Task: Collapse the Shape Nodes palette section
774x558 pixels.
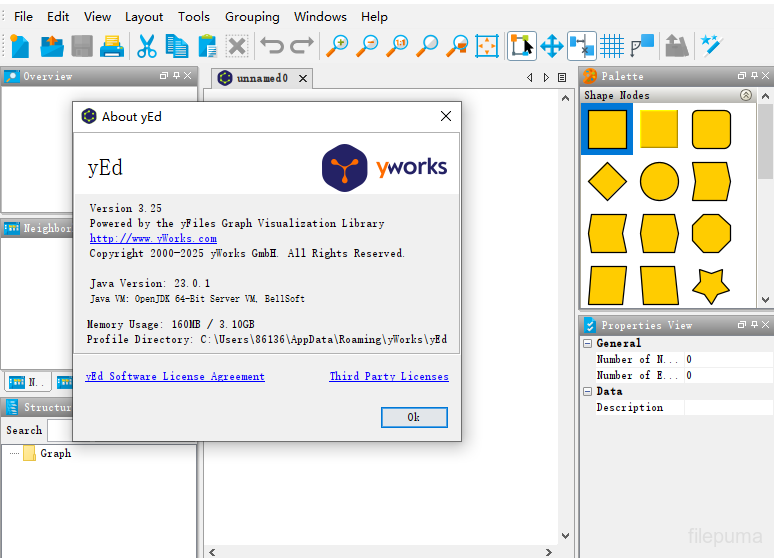Action: [746, 95]
